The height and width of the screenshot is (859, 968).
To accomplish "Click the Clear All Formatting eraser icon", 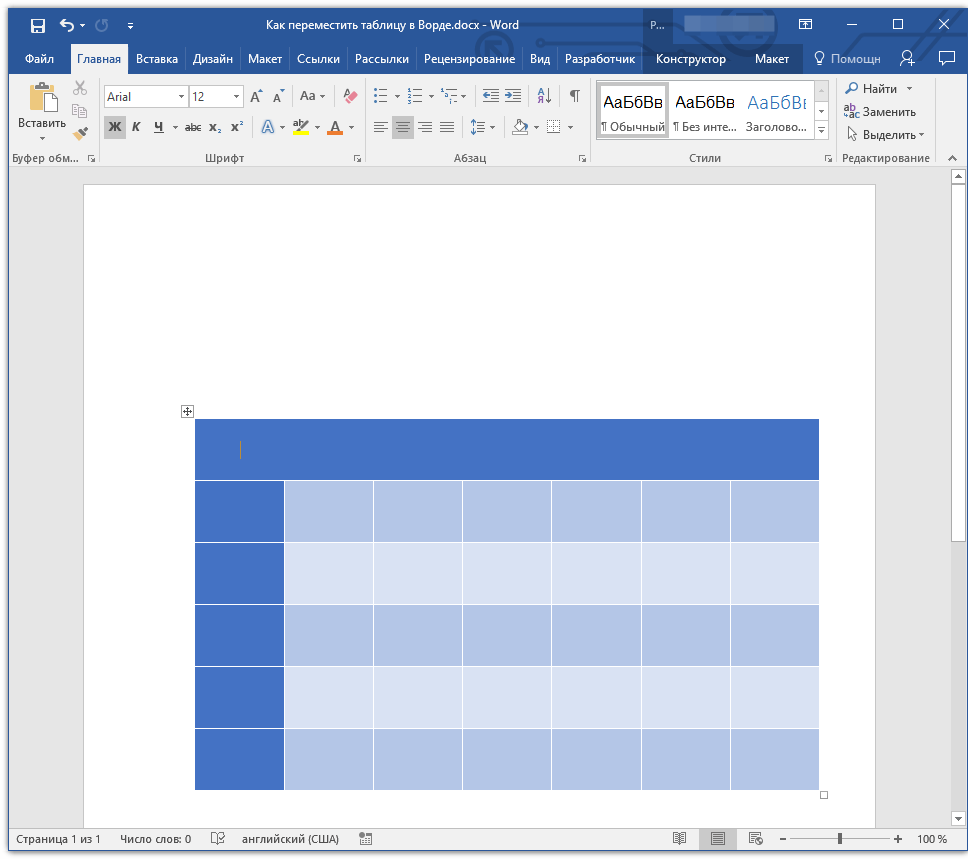I will pos(350,96).
